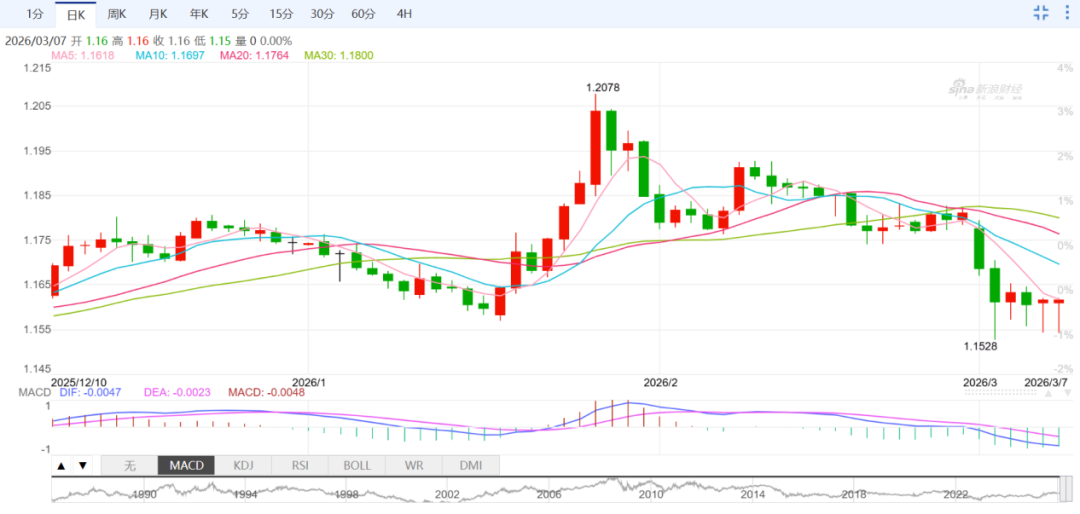Switch to the 周K weekly chart tab
The image size is (1080, 514).
click(117, 14)
